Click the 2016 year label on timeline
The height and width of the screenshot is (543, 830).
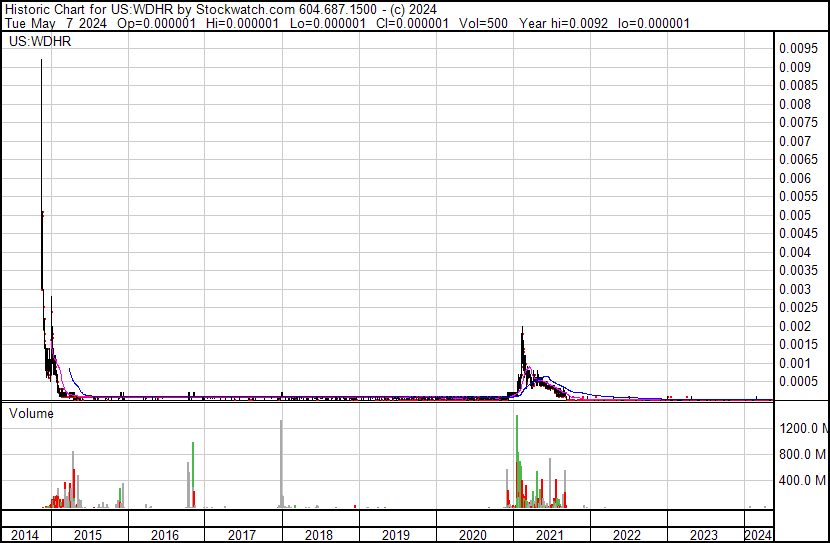click(x=165, y=535)
